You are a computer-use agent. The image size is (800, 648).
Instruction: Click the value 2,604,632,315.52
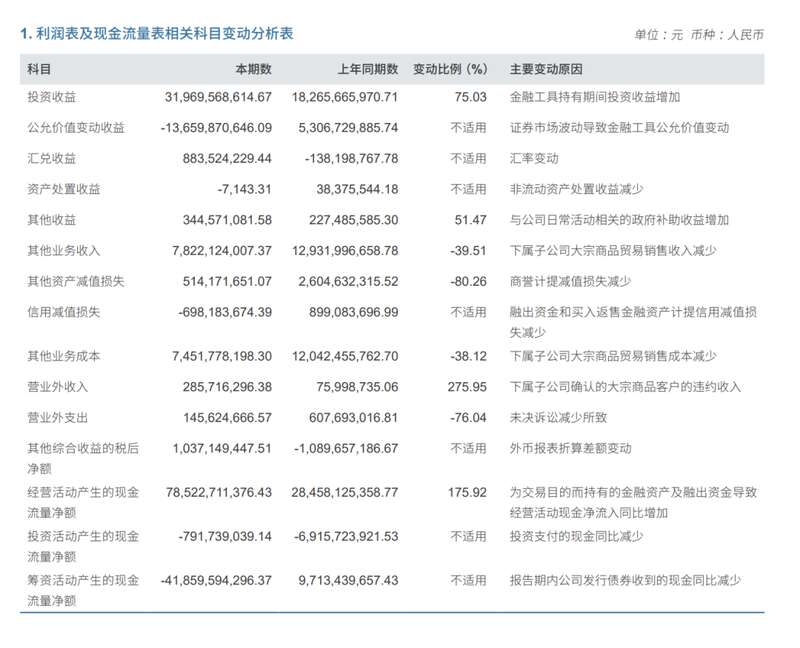(348, 281)
